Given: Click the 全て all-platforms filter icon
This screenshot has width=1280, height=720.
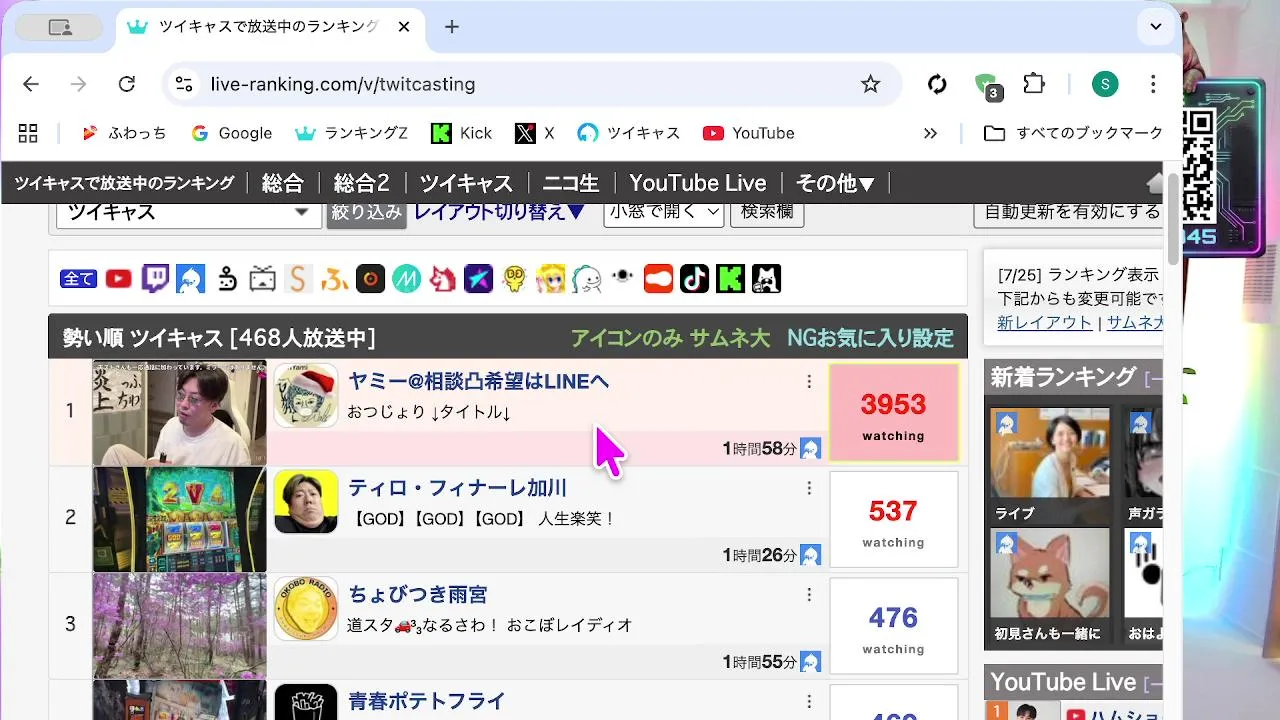Looking at the screenshot, I should [79, 279].
